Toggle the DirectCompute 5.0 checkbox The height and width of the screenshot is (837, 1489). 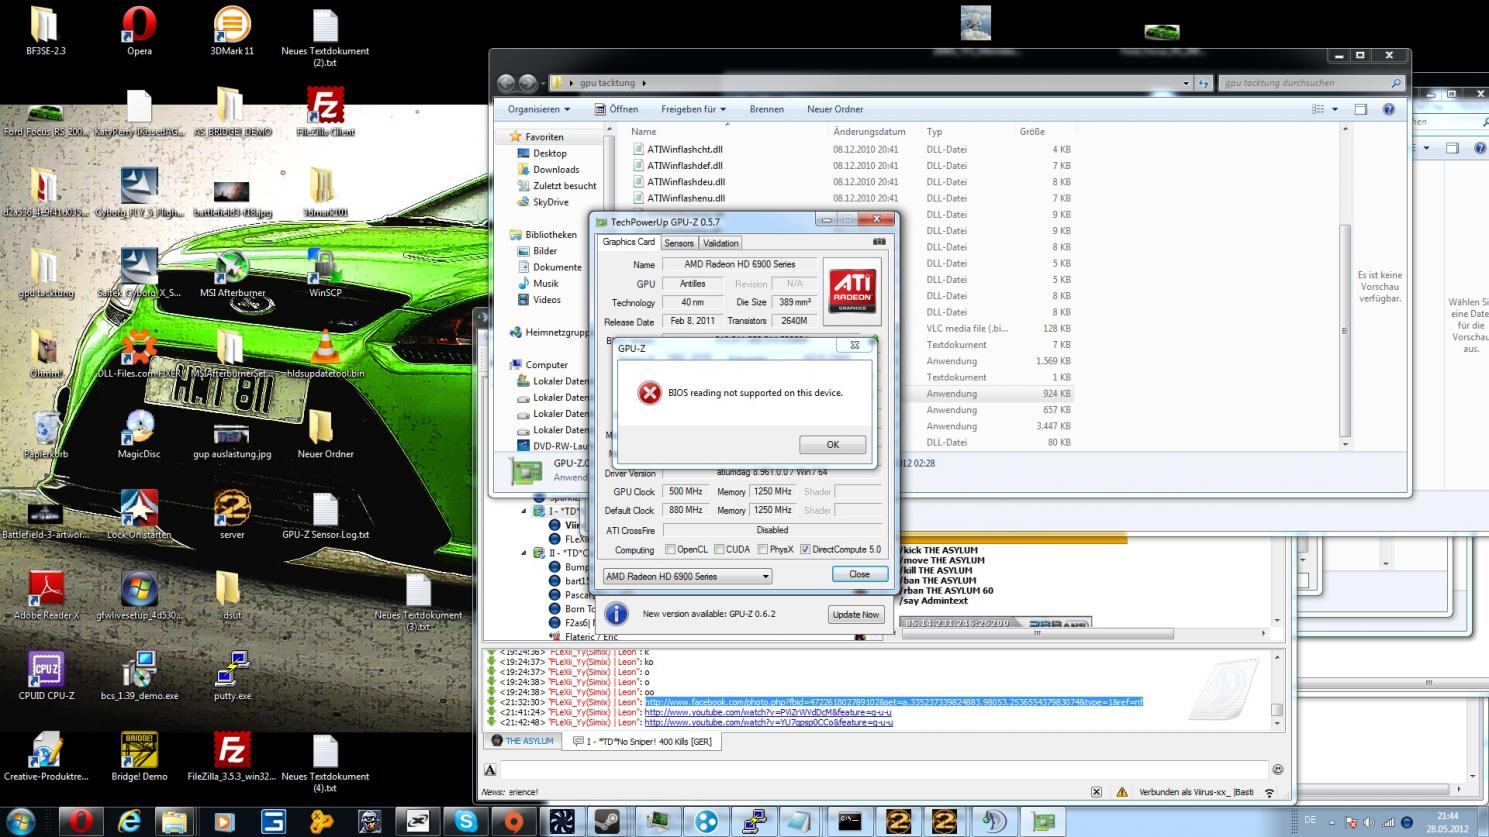click(x=805, y=549)
